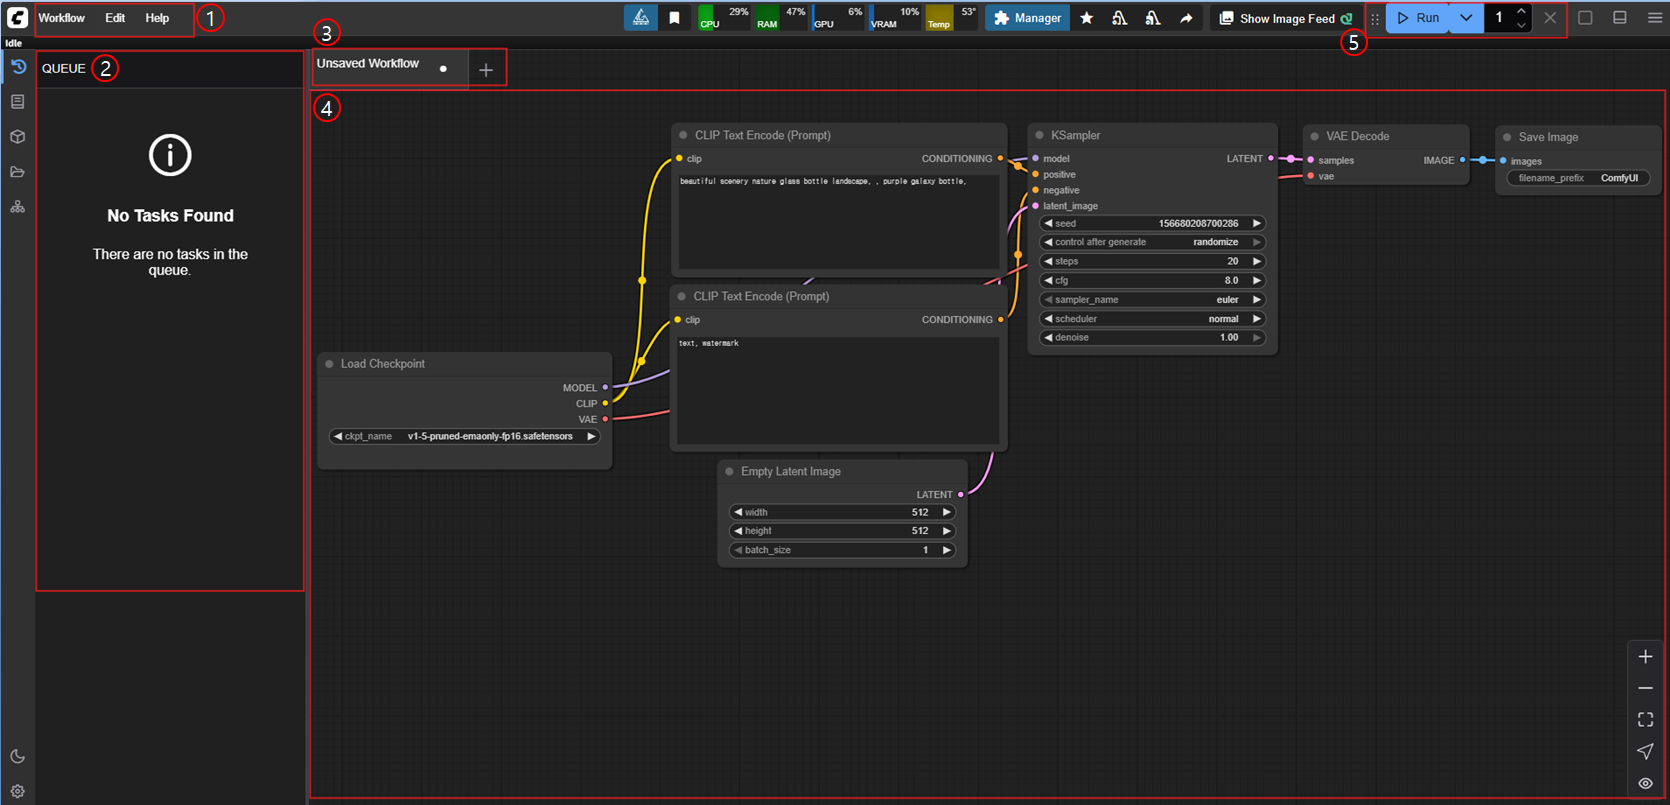Click the unsaved dot on the workflow tab
Image resolution: width=1670 pixels, height=805 pixels.
443,69
